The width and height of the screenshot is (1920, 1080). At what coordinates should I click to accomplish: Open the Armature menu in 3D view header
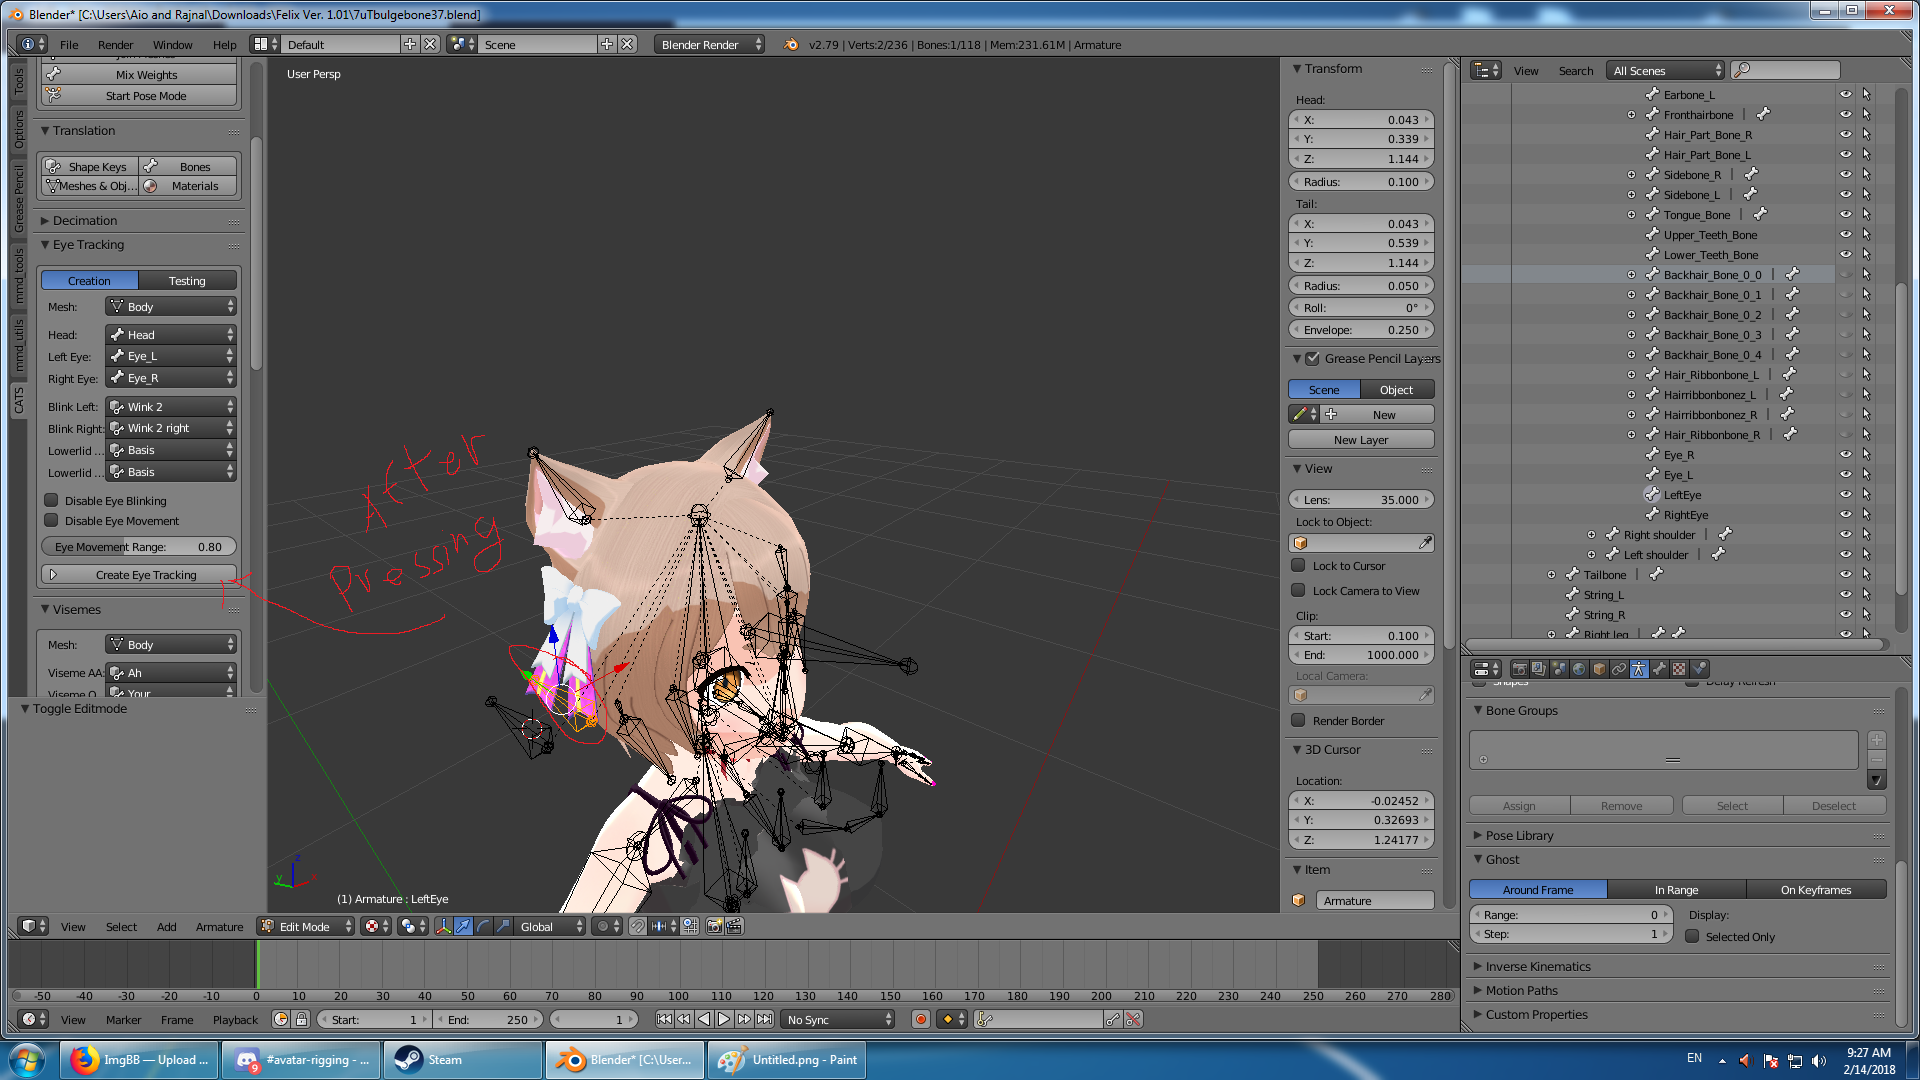click(219, 926)
